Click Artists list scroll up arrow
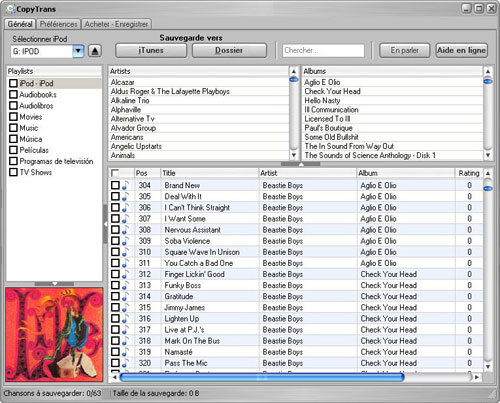 [x=294, y=71]
